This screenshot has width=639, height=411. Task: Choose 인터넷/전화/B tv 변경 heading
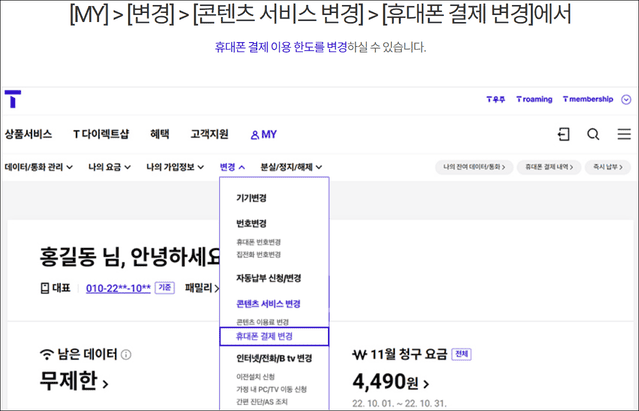click(x=274, y=358)
